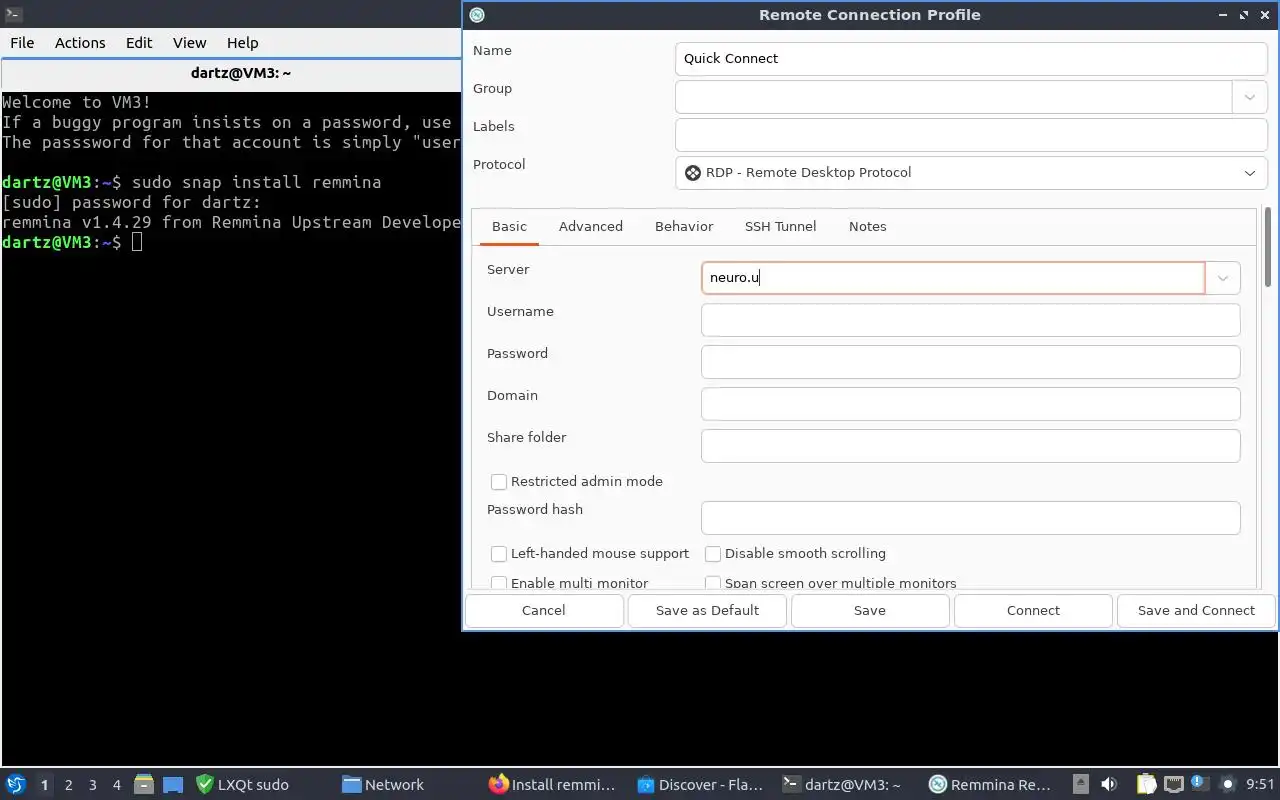Open the clipboard manager tray icon

[1146, 785]
